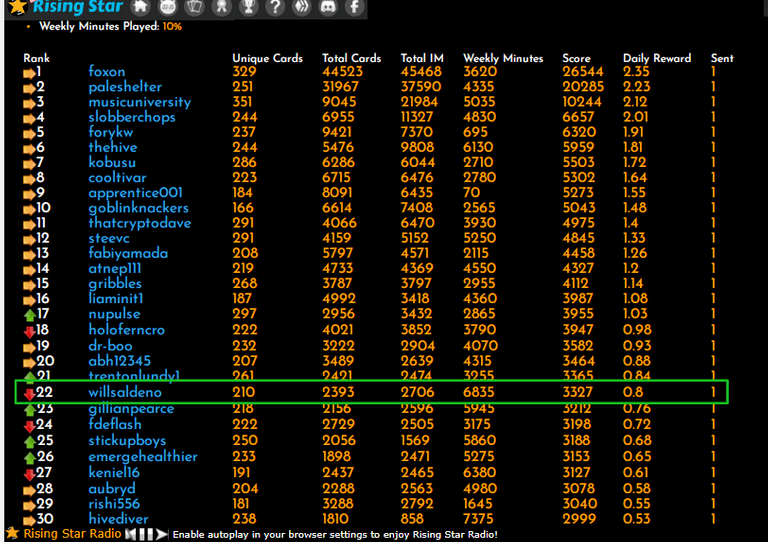Screen dimensions: 768x542
Task: Click hivediver's weekly minutes 7375
Action: coord(479,519)
